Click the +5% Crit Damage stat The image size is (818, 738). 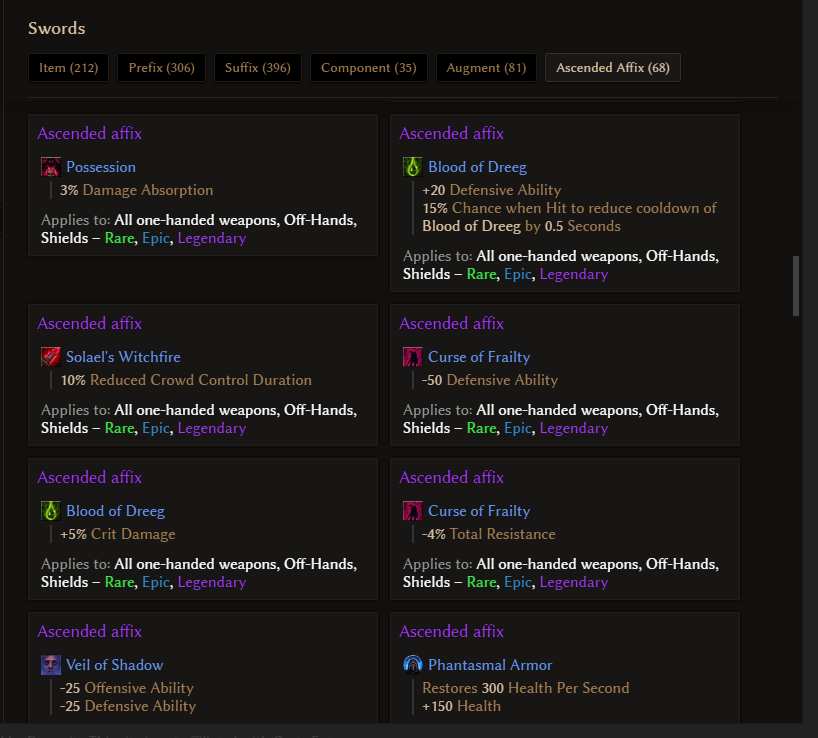(x=117, y=534)
